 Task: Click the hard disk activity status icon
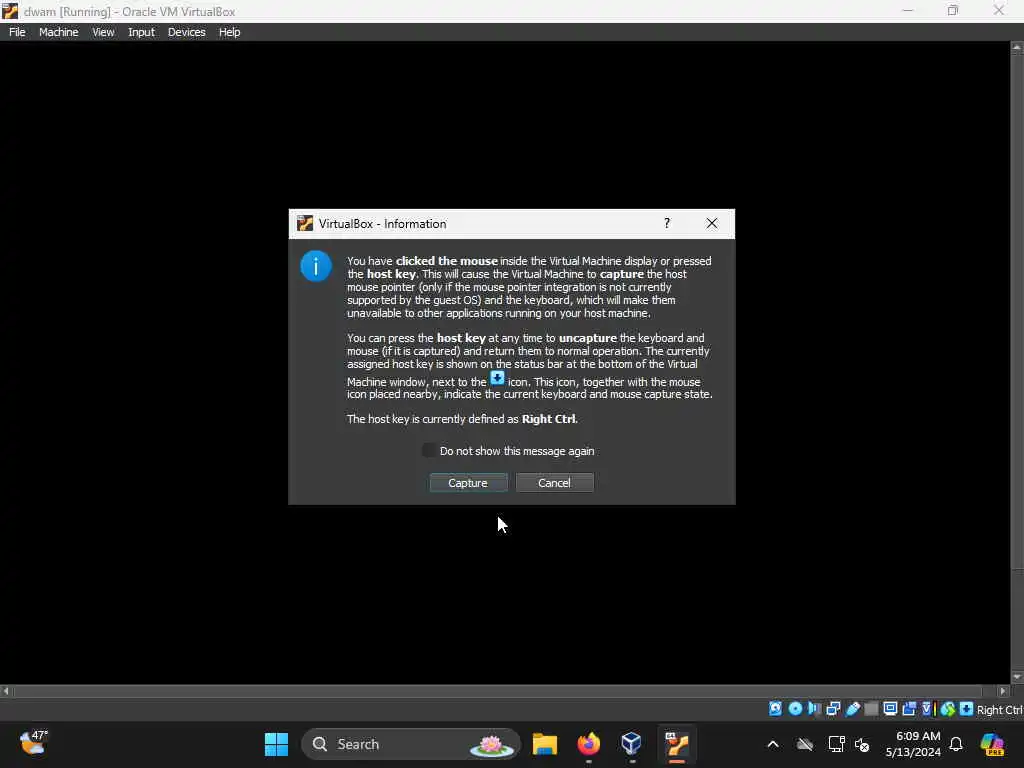775,709
